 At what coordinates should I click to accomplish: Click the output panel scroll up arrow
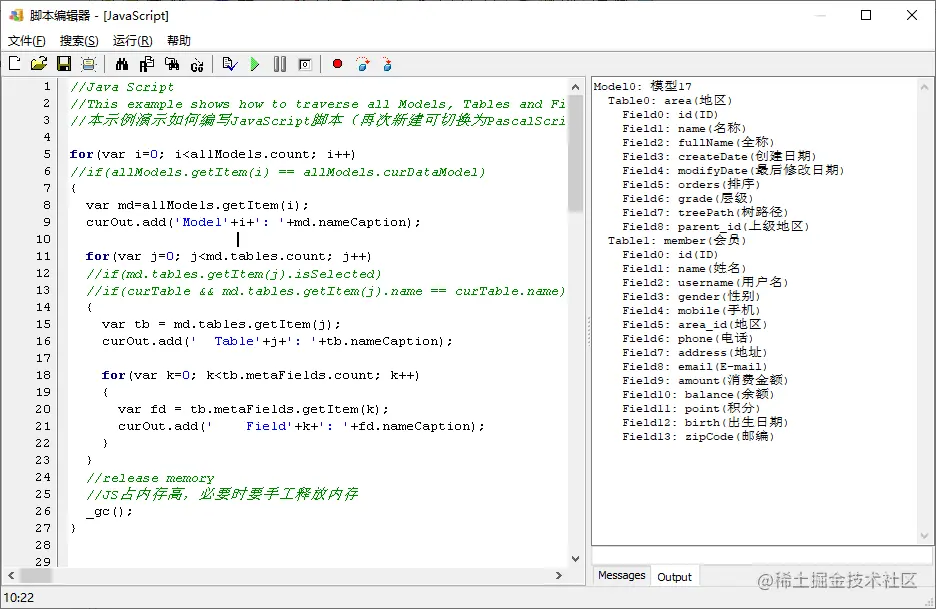(925, 87)
